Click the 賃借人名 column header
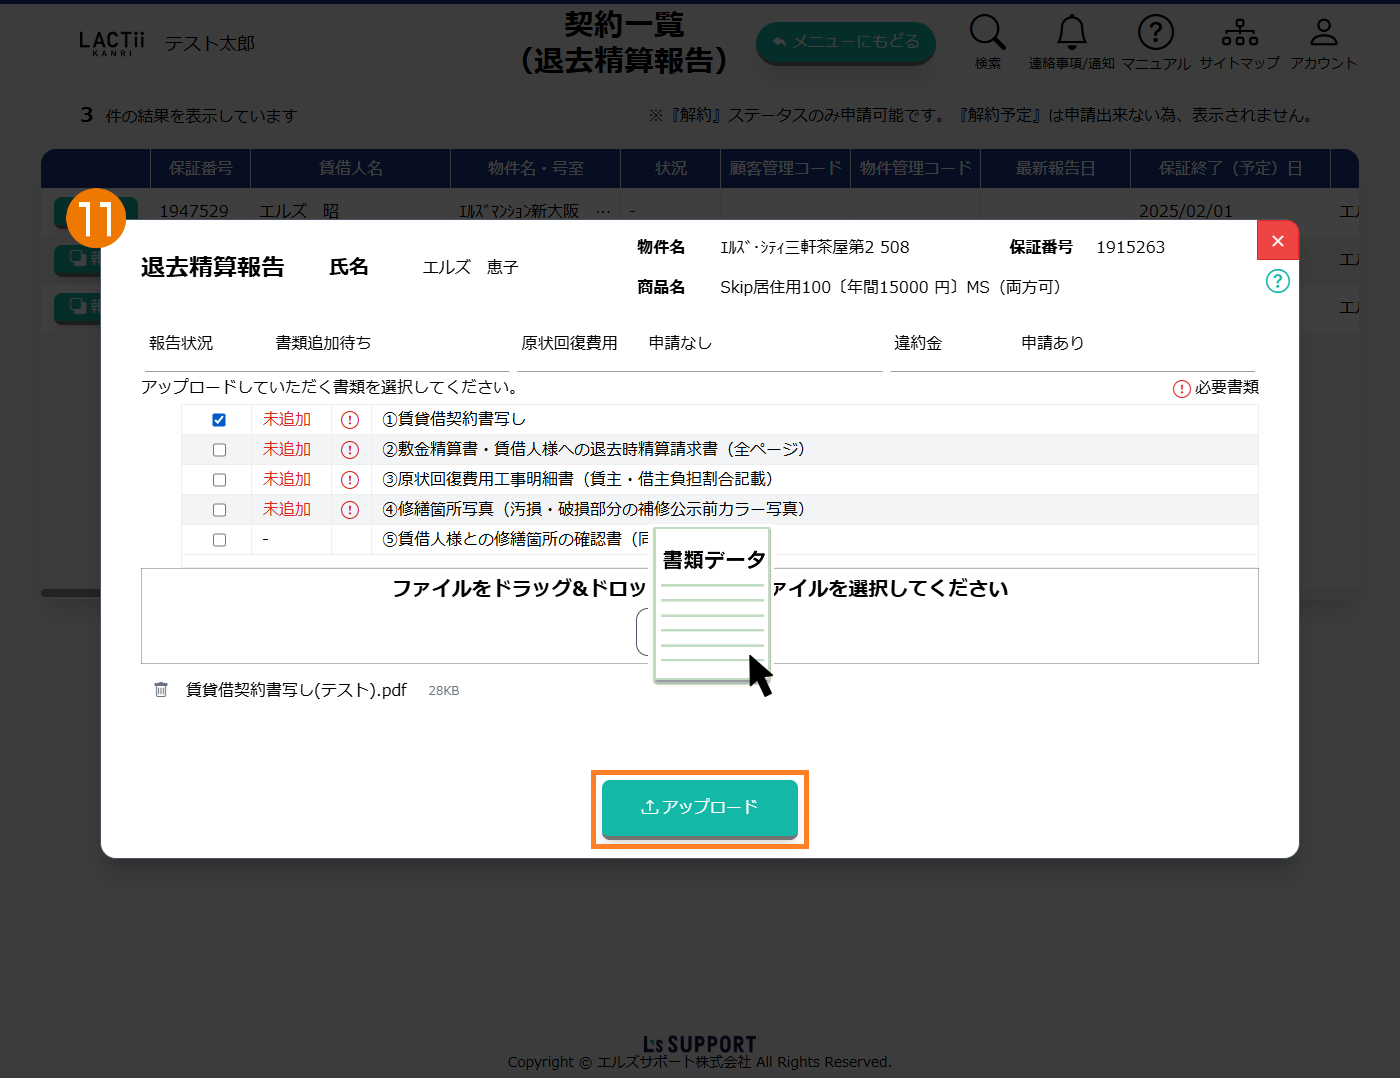The image size is (1400, 1078). click(x=350, y=168)
